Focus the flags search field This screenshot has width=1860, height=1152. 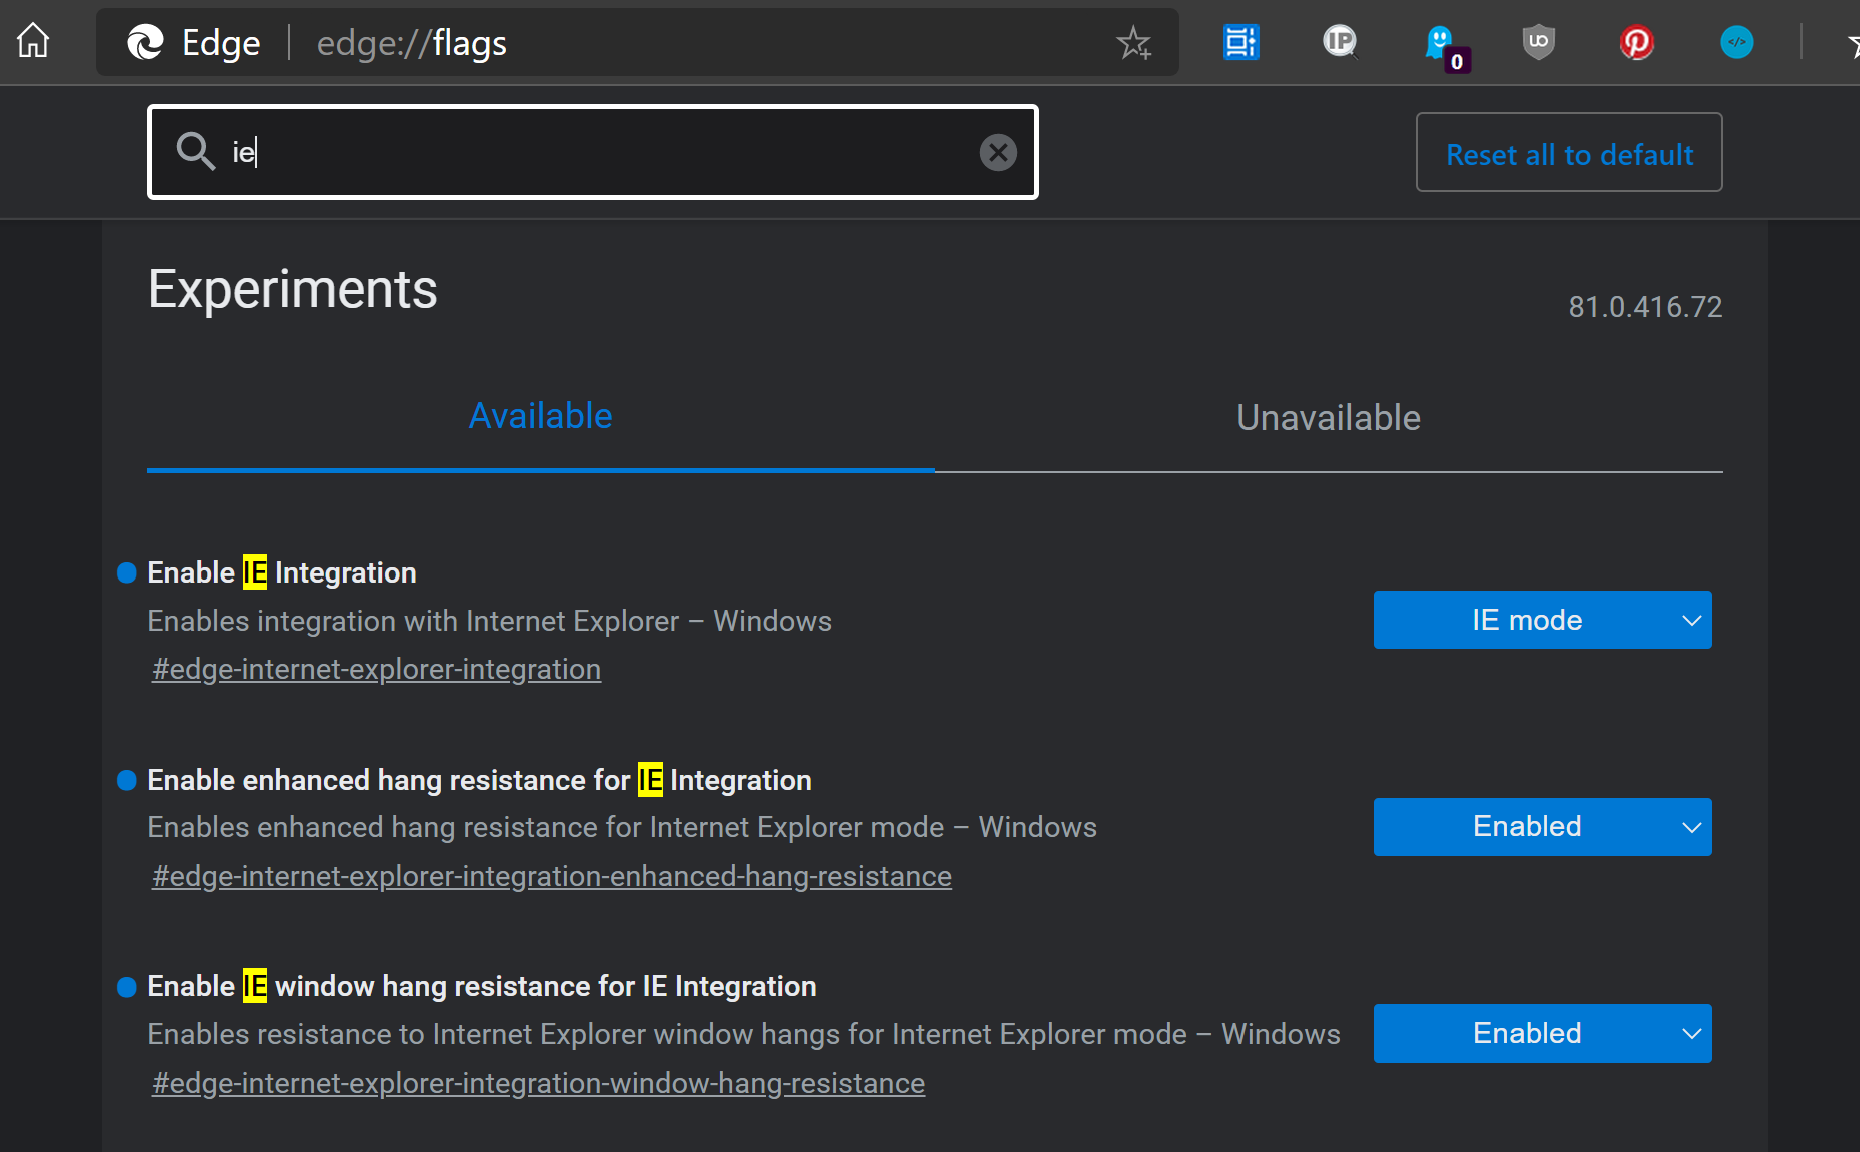coord(592,152)
